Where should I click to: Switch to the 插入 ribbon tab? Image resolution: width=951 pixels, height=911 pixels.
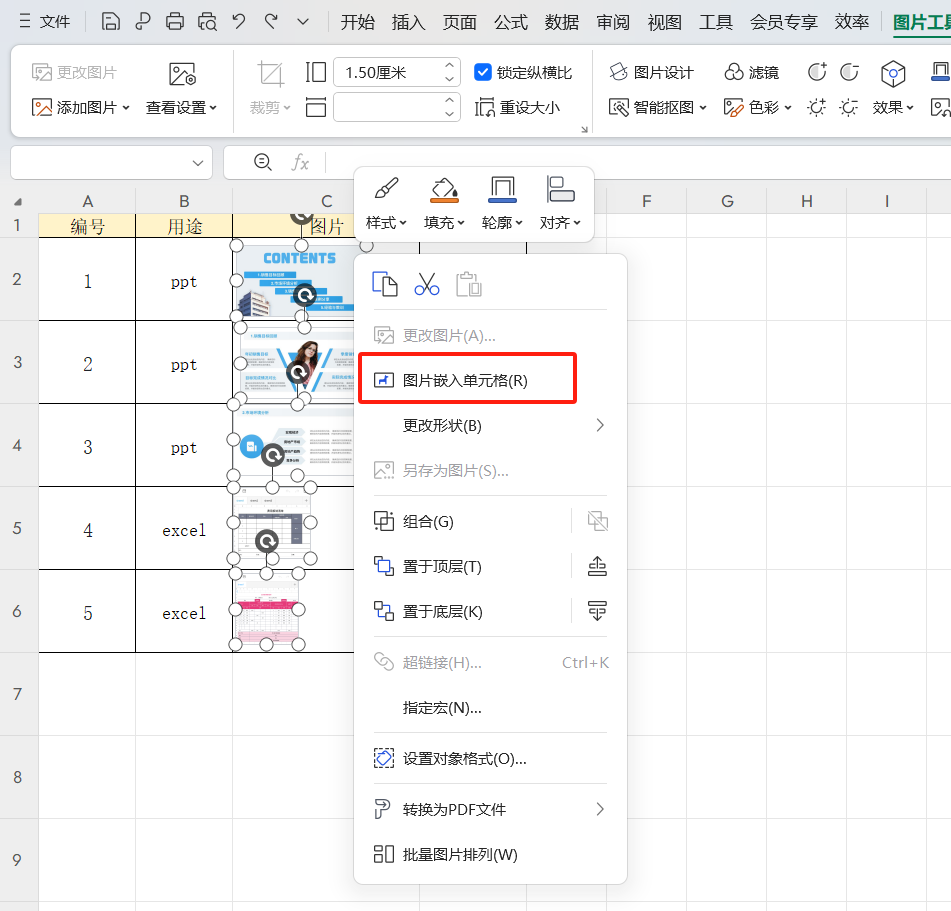(x=408, y=21)
